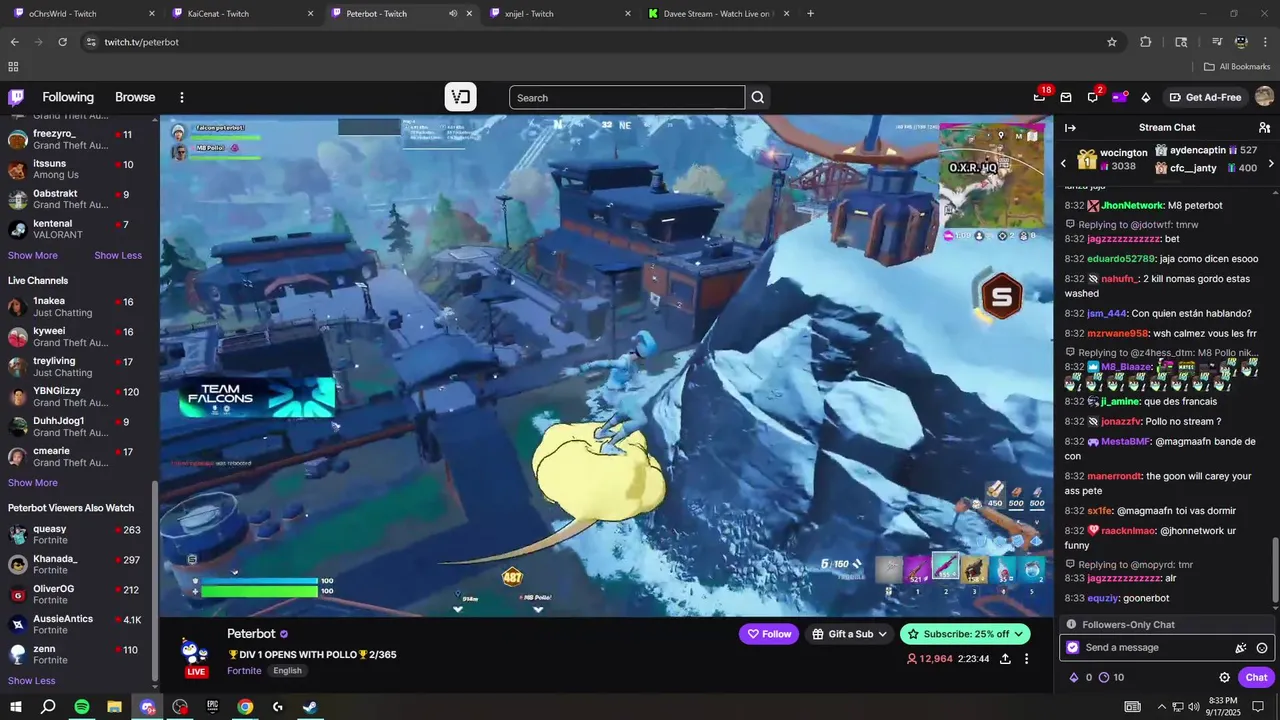
Task: Open Epic Games Launcher from taskbar
Action: [x=213, y=707]
